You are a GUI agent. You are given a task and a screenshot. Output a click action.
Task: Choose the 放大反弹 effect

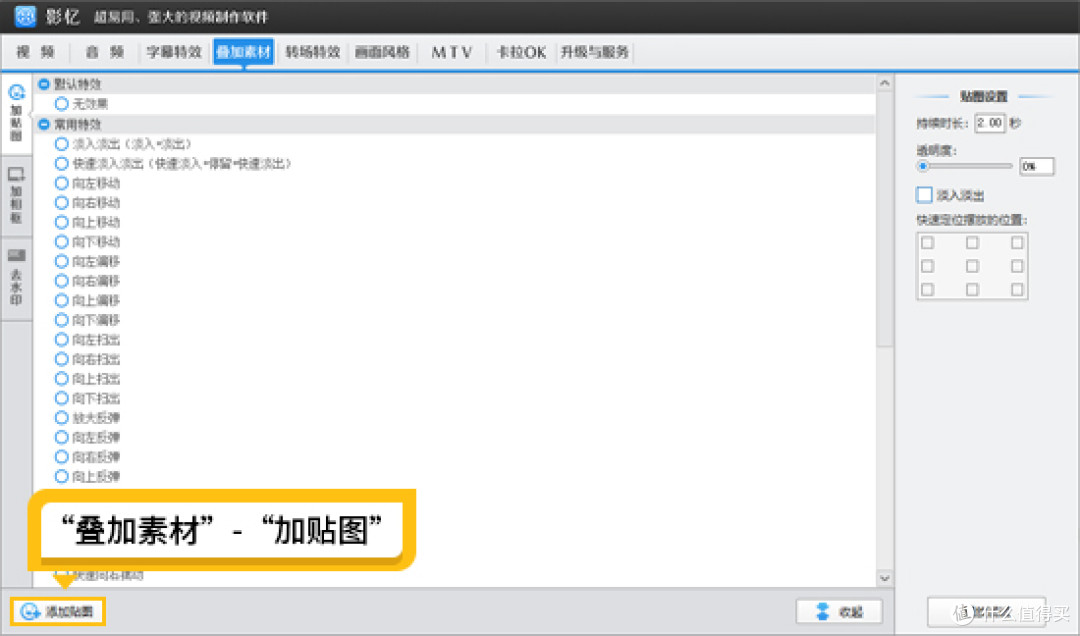click(61, 418)
